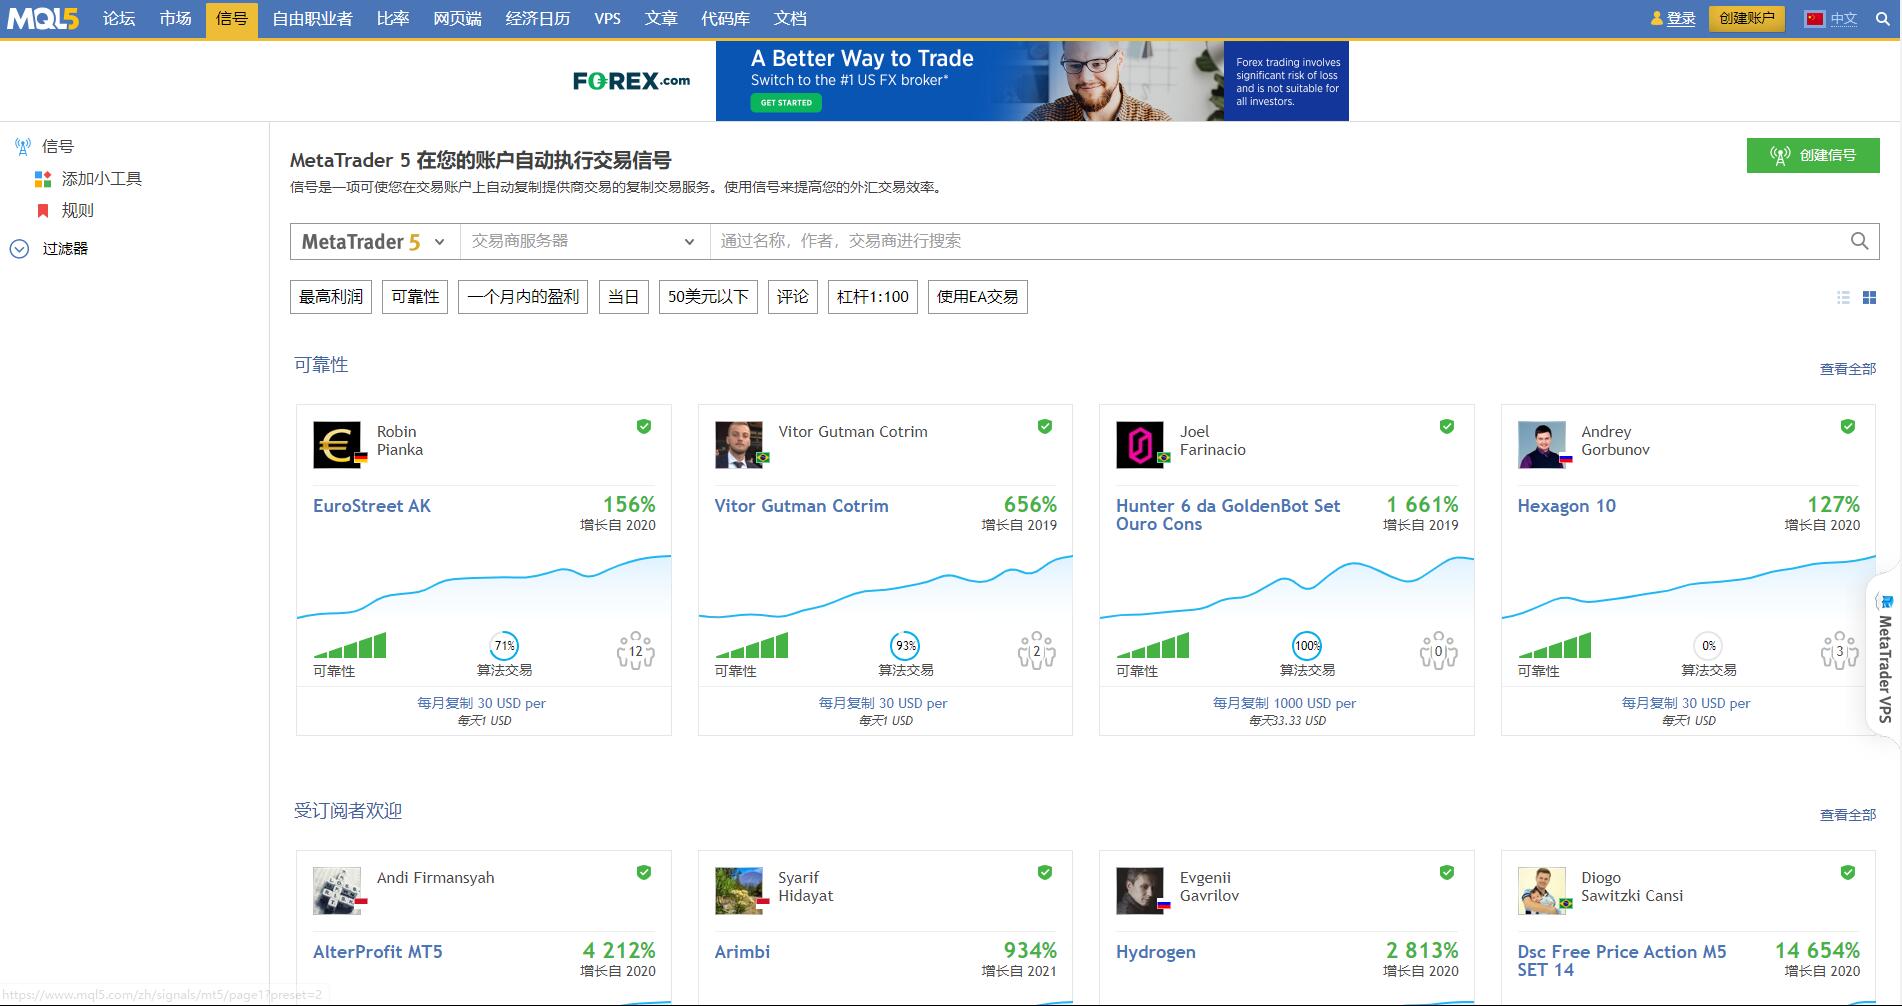This screenshot has height=1006, width=1902.
Task: Switch to grid view layout icon
Action: [1869, 298]
